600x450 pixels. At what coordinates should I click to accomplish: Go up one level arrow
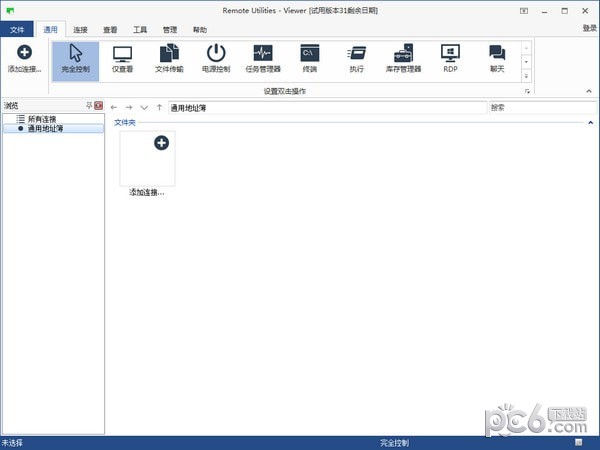point(159,108)
